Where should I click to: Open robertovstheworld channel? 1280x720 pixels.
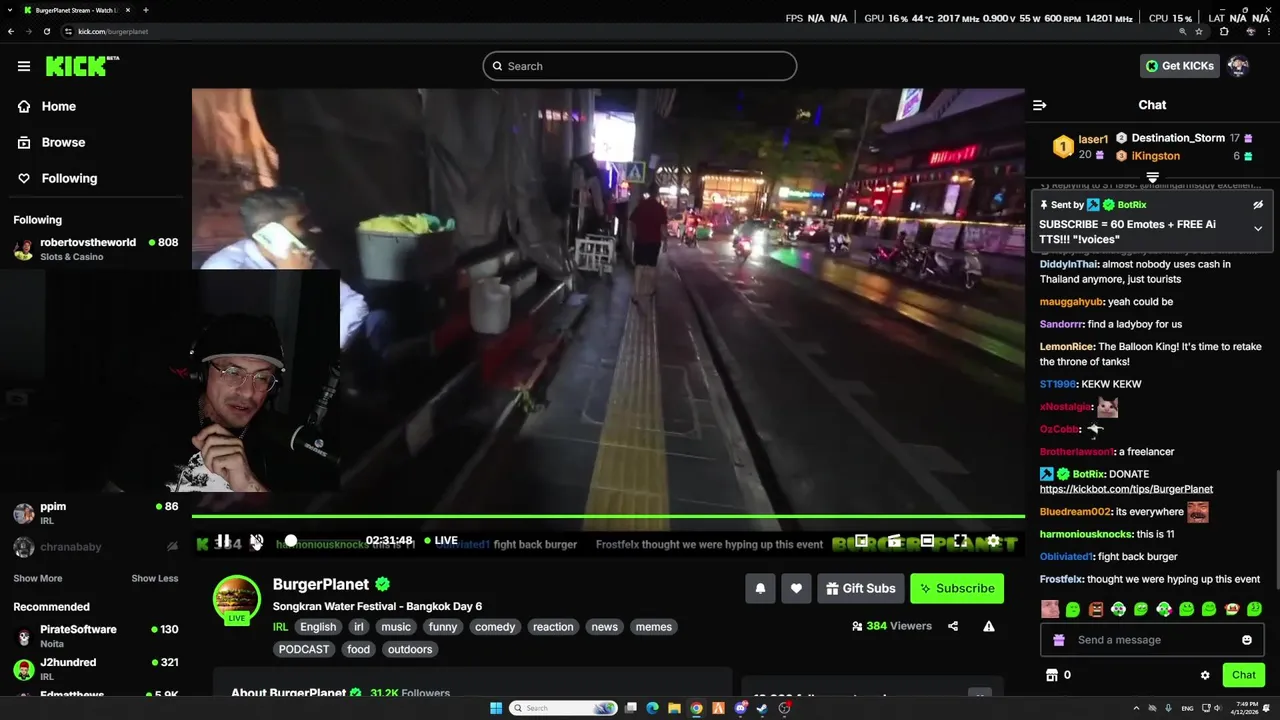[96, 249]
